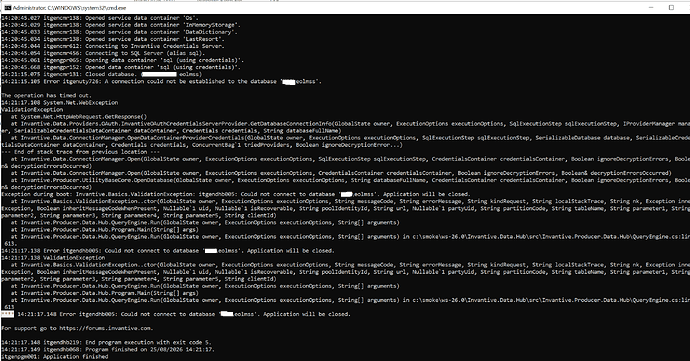Click the Administrator cmd.exe title bar text

click(x=70, y=8)
